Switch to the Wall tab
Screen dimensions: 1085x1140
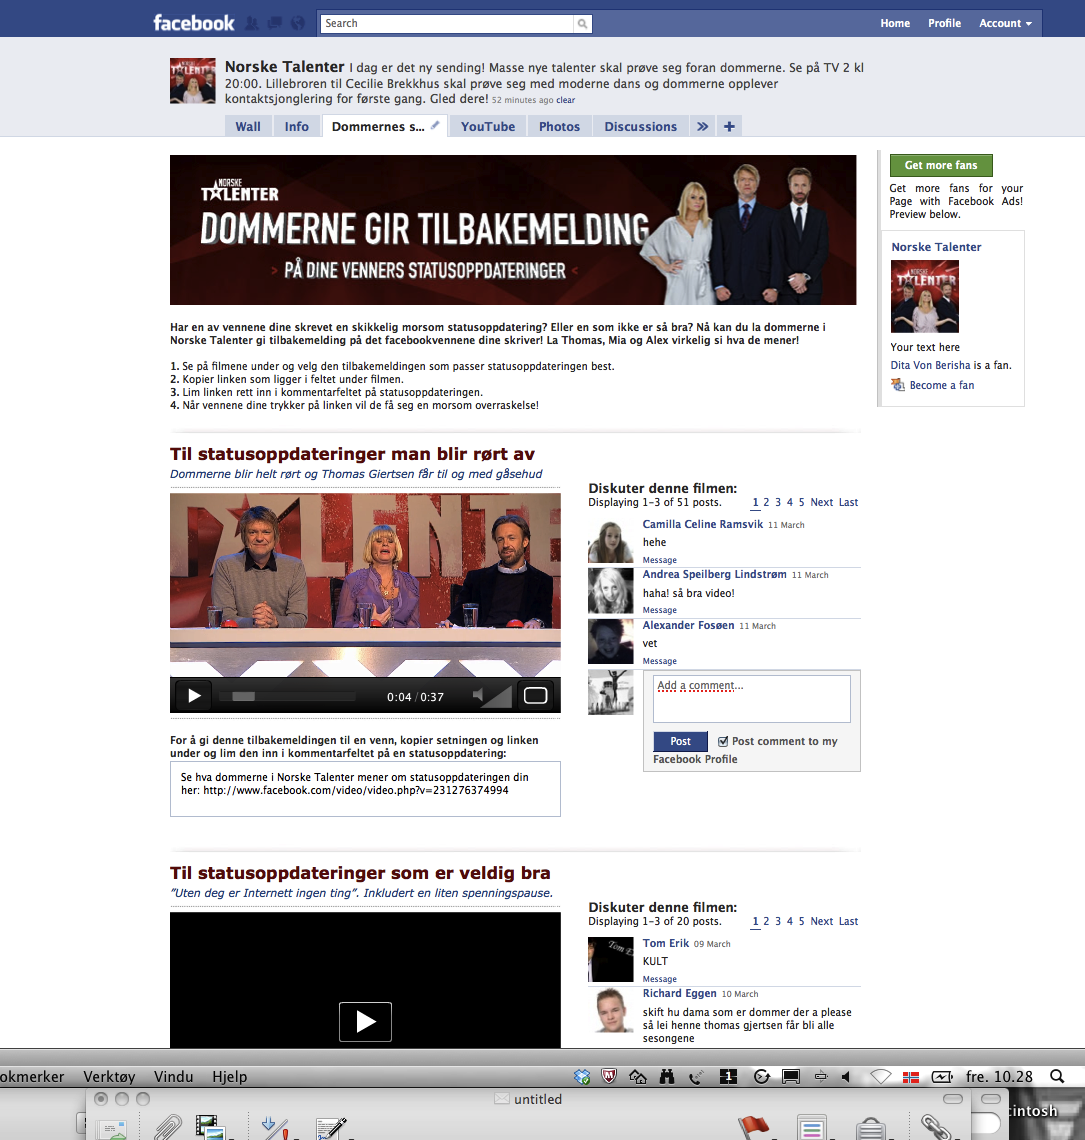coord(248,127)
